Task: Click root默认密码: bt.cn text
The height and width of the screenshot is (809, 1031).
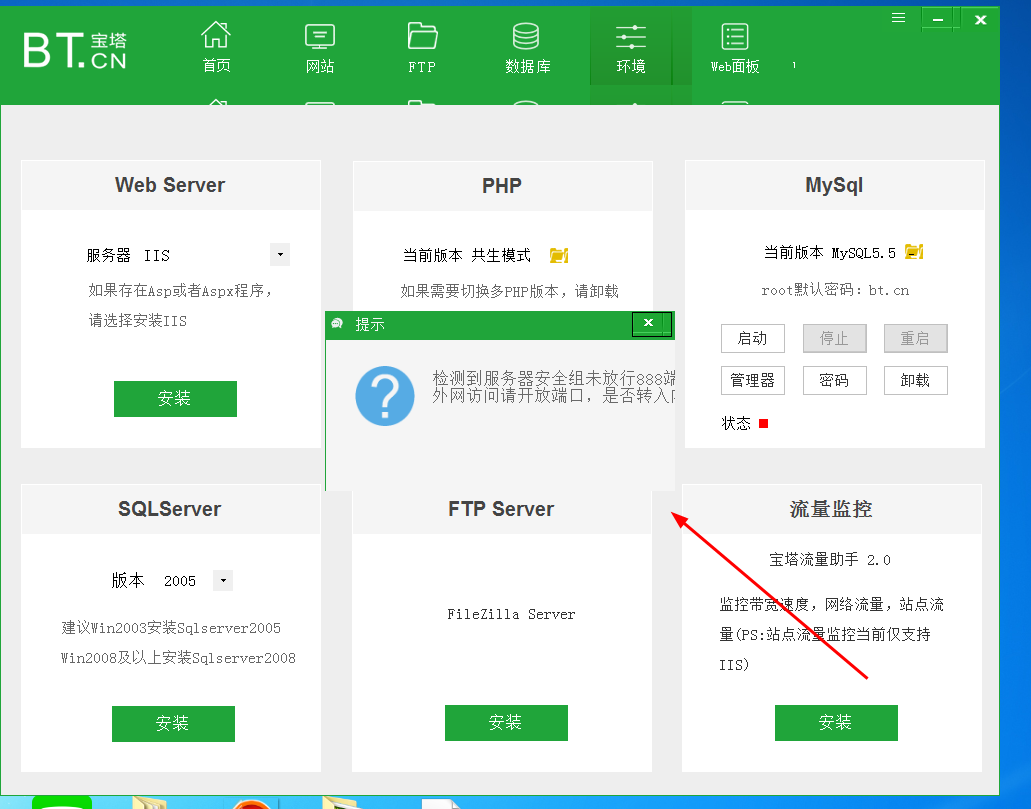Action: (835, 290)
